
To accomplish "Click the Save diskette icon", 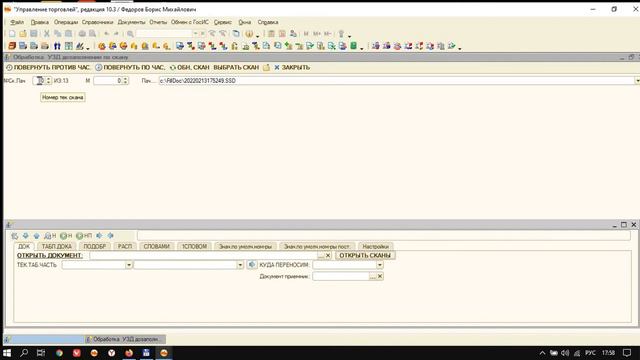I will pyautogui.click(x=34, y=34).
